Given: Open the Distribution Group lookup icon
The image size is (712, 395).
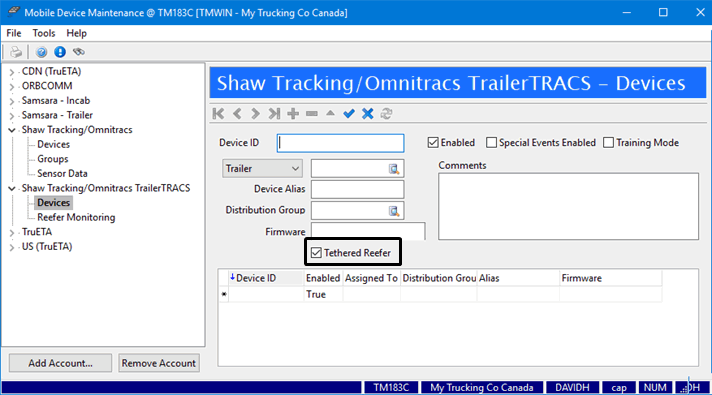Looking at the screenshot, I should (394, 211).
